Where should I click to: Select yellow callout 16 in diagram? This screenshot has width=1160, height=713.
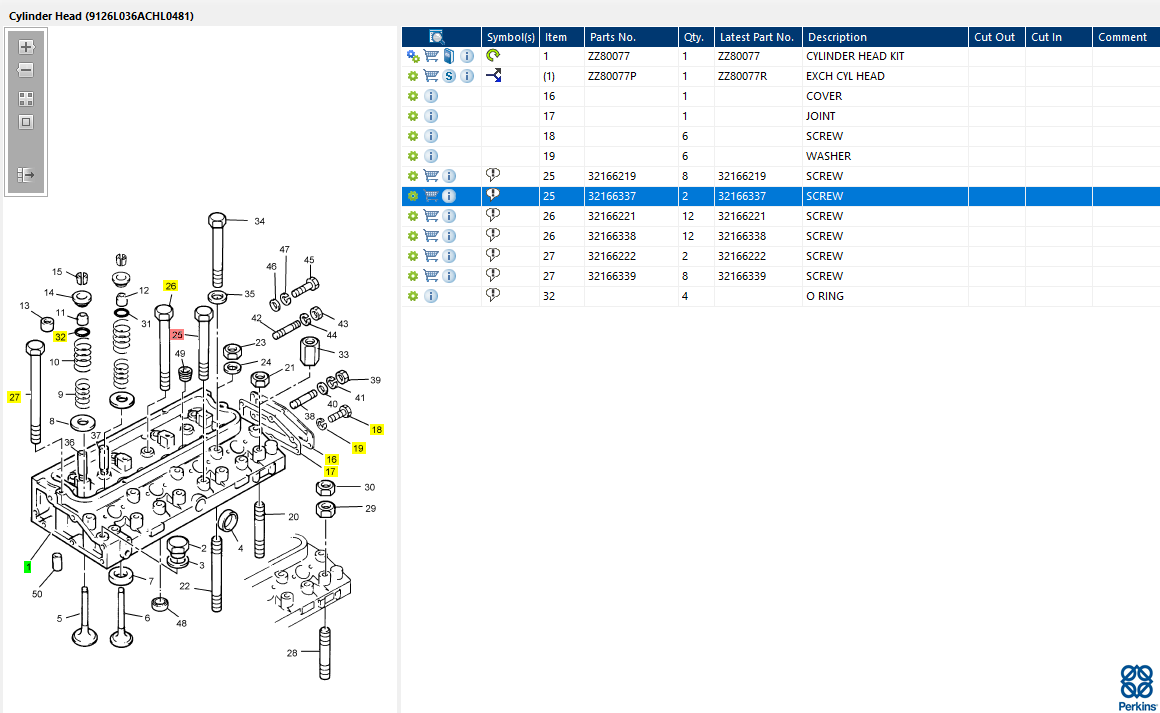click(x=331, y=459)
